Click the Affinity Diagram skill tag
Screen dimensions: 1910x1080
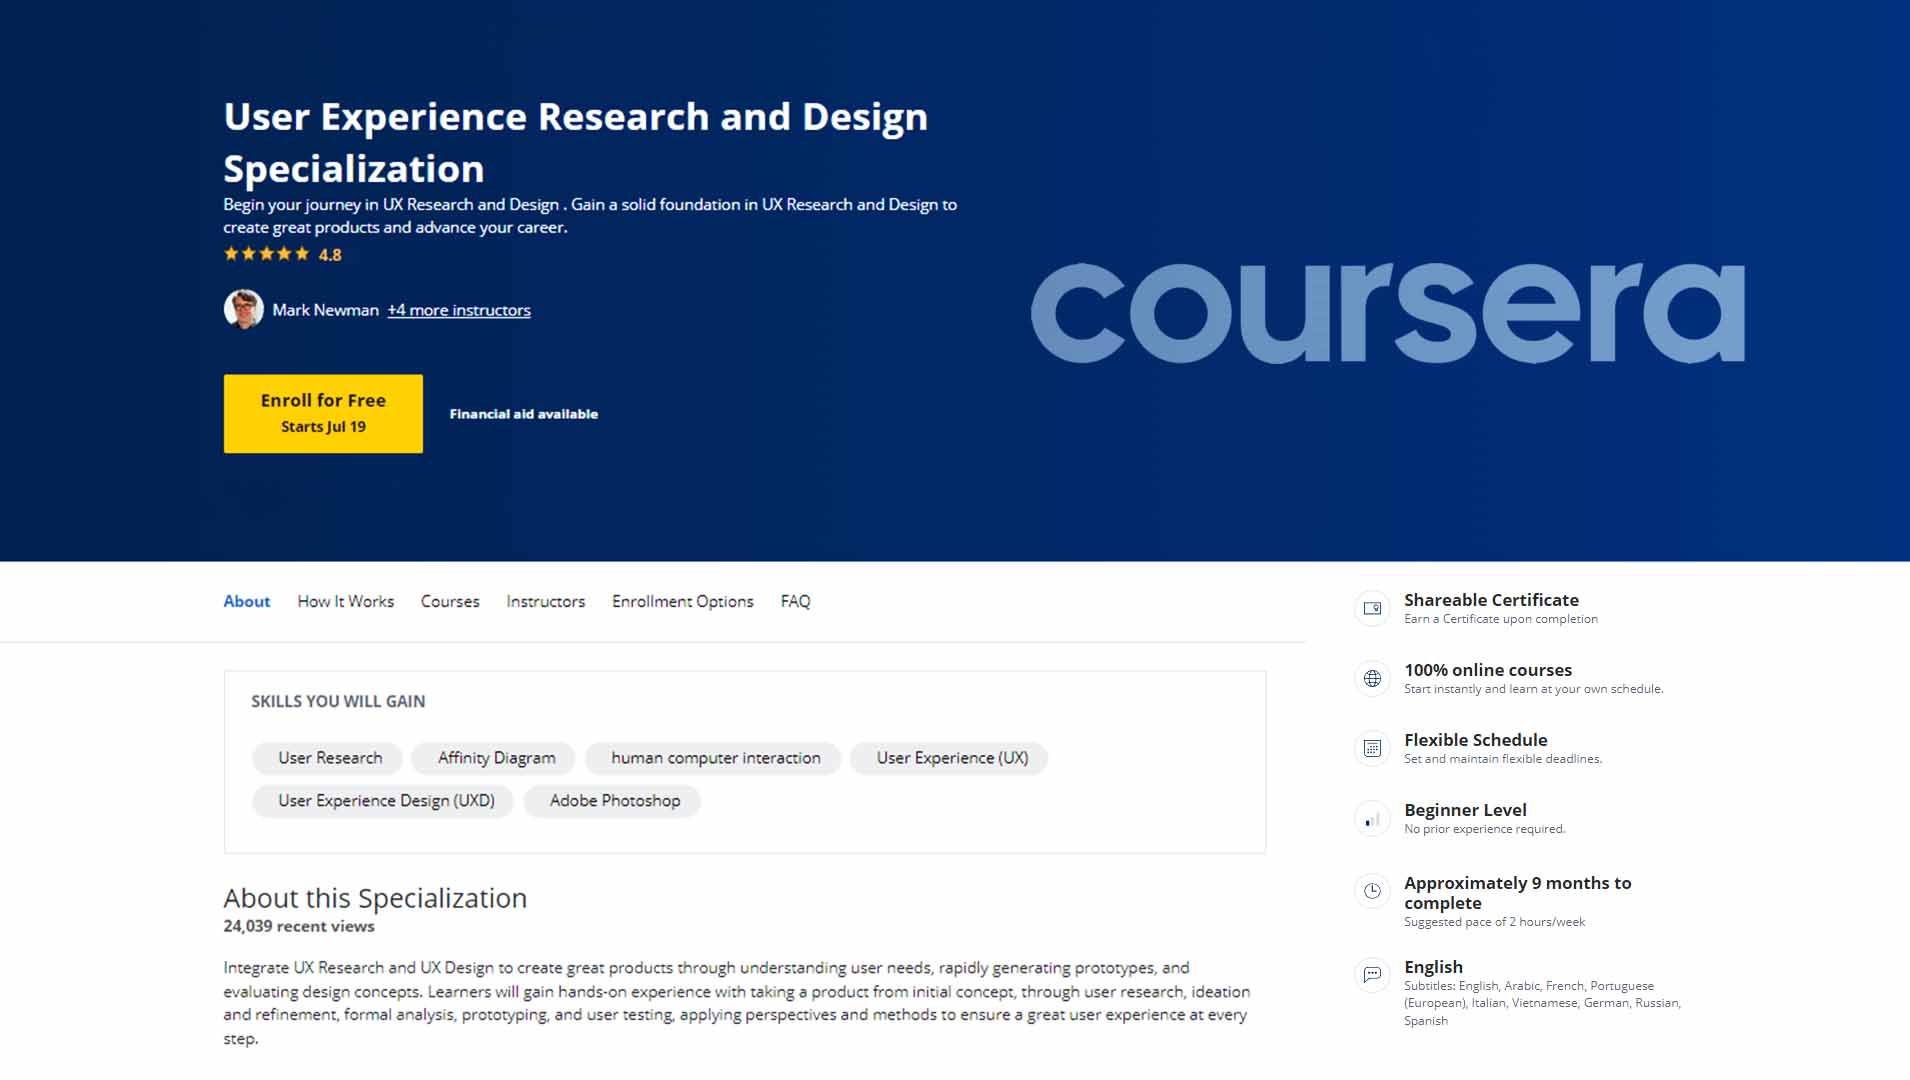pos(494,758)
